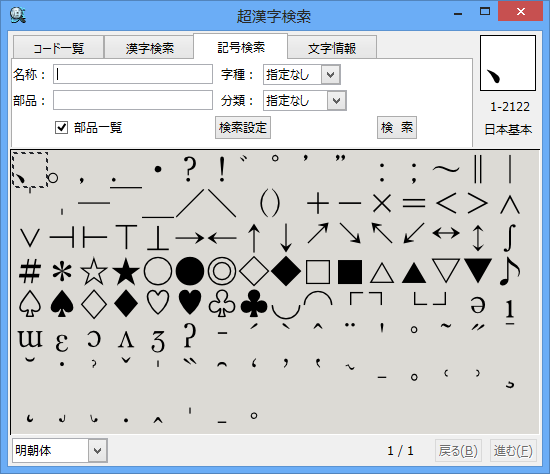Uncheck the 部品一覧 checkbox
Screen dimensions: 550x474
(x=61, y=127)
